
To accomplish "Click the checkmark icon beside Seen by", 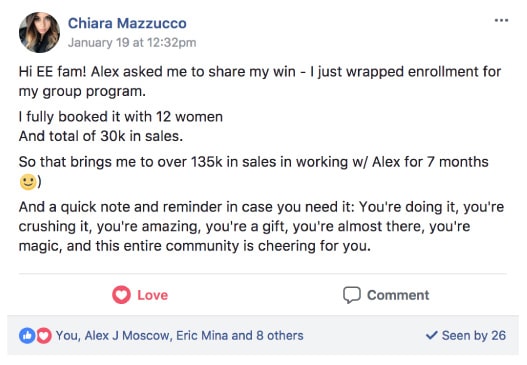I will point(432,335).
